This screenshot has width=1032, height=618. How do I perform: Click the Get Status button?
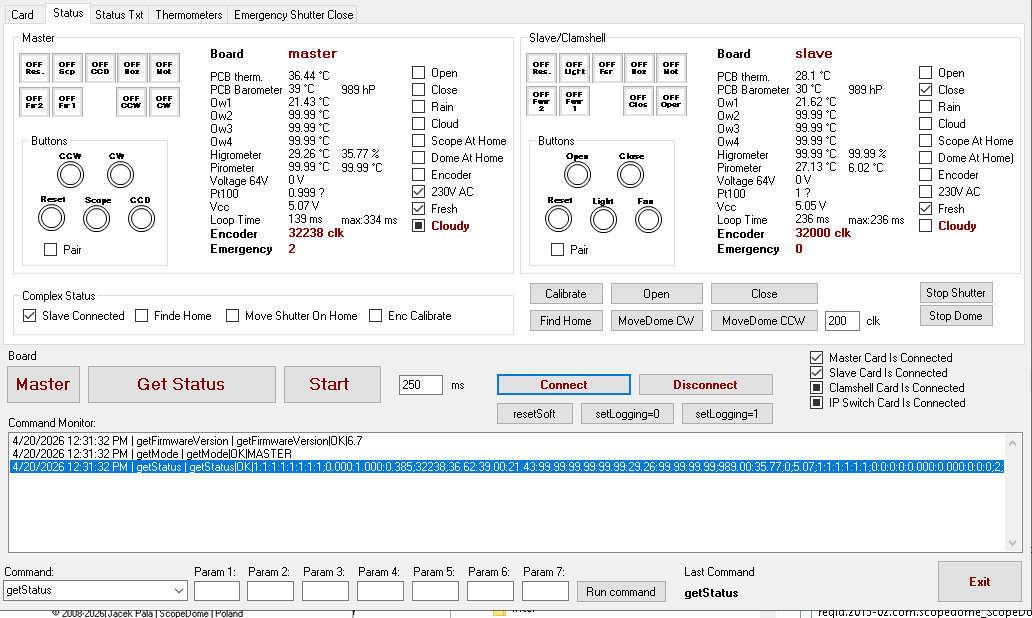coord(181,384)
